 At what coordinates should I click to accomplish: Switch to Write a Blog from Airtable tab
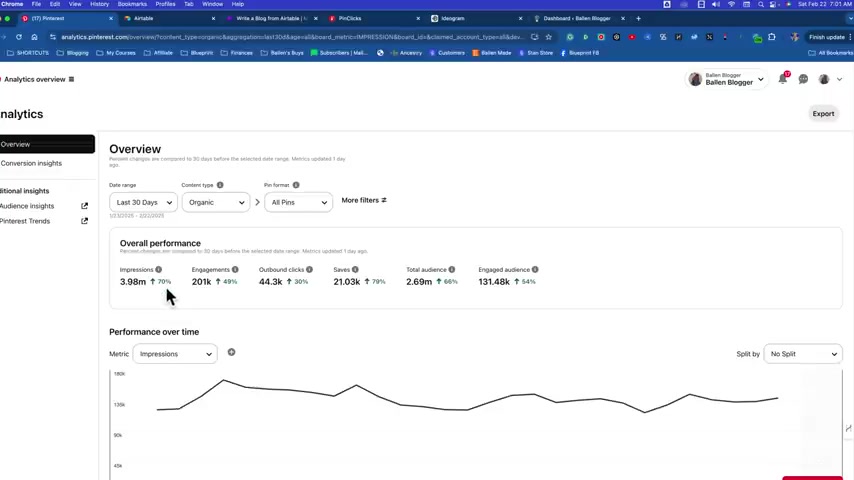(x=271, y=19)
